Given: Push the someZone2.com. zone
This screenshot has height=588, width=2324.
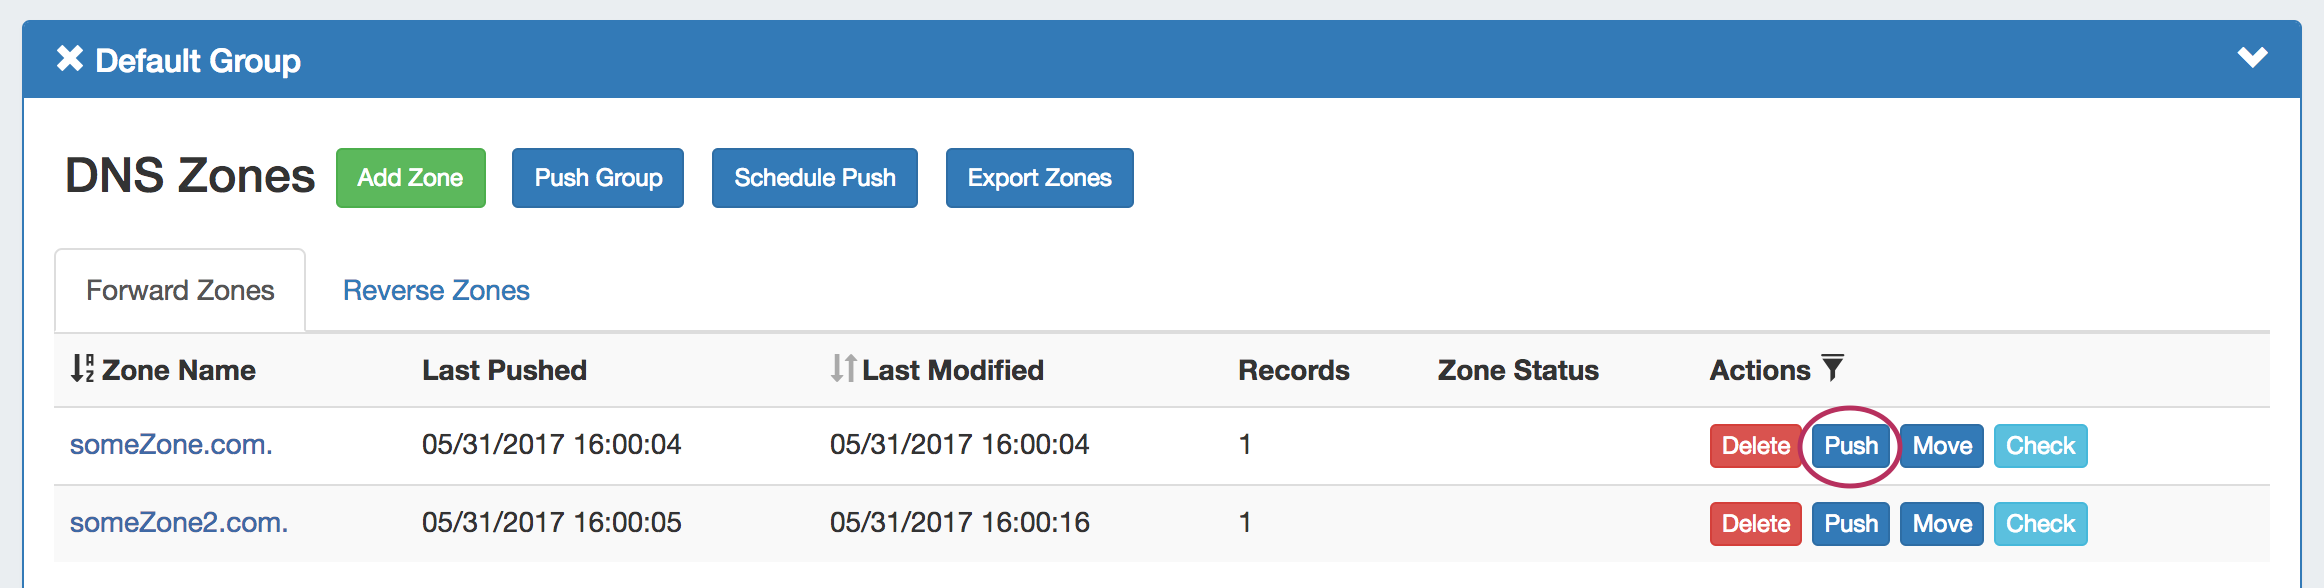Looking at the screenshot, I should pyautogui.click(x=1851, y=524).
